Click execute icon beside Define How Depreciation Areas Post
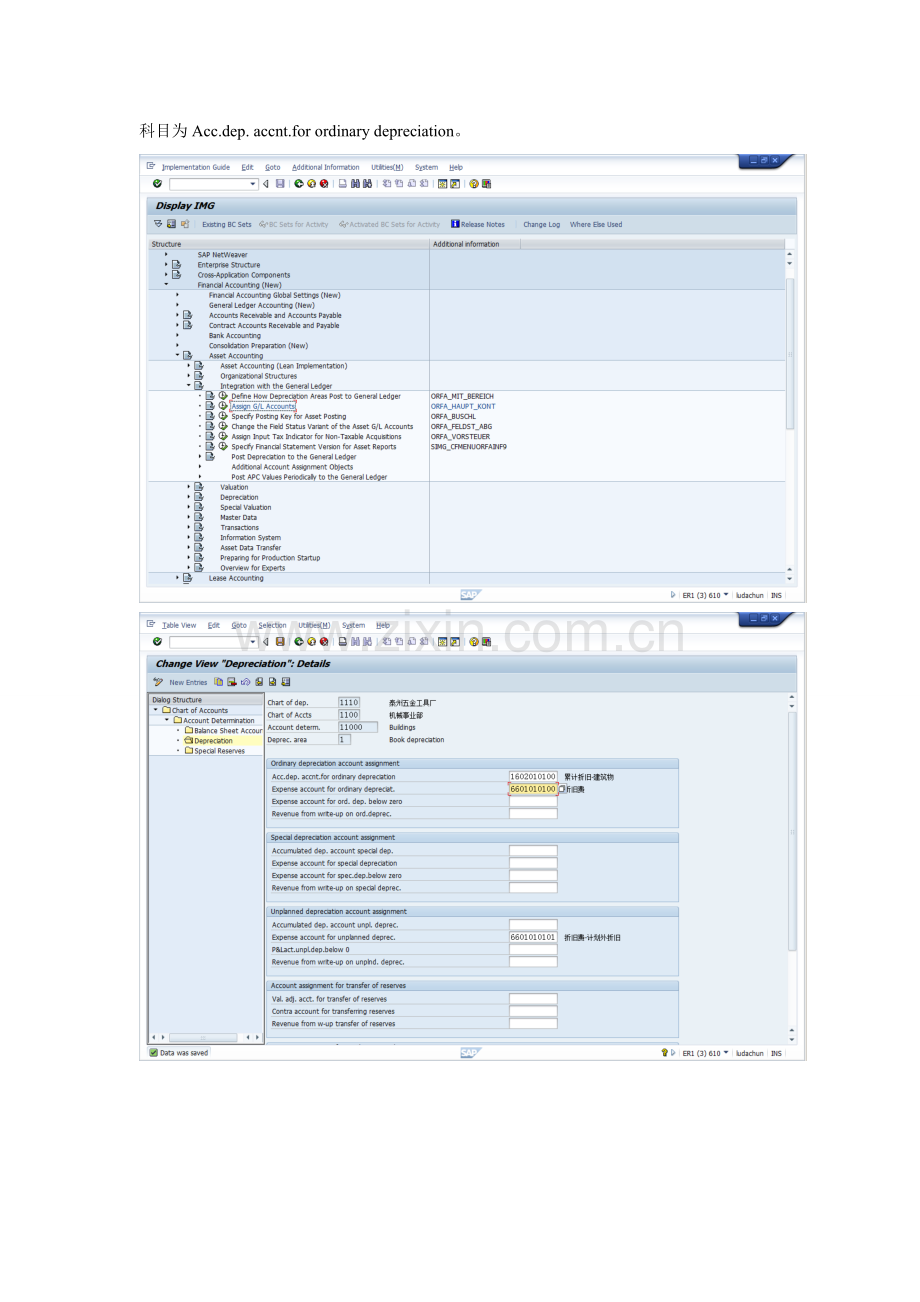The image size is (920, 1302). coord(223,396)
